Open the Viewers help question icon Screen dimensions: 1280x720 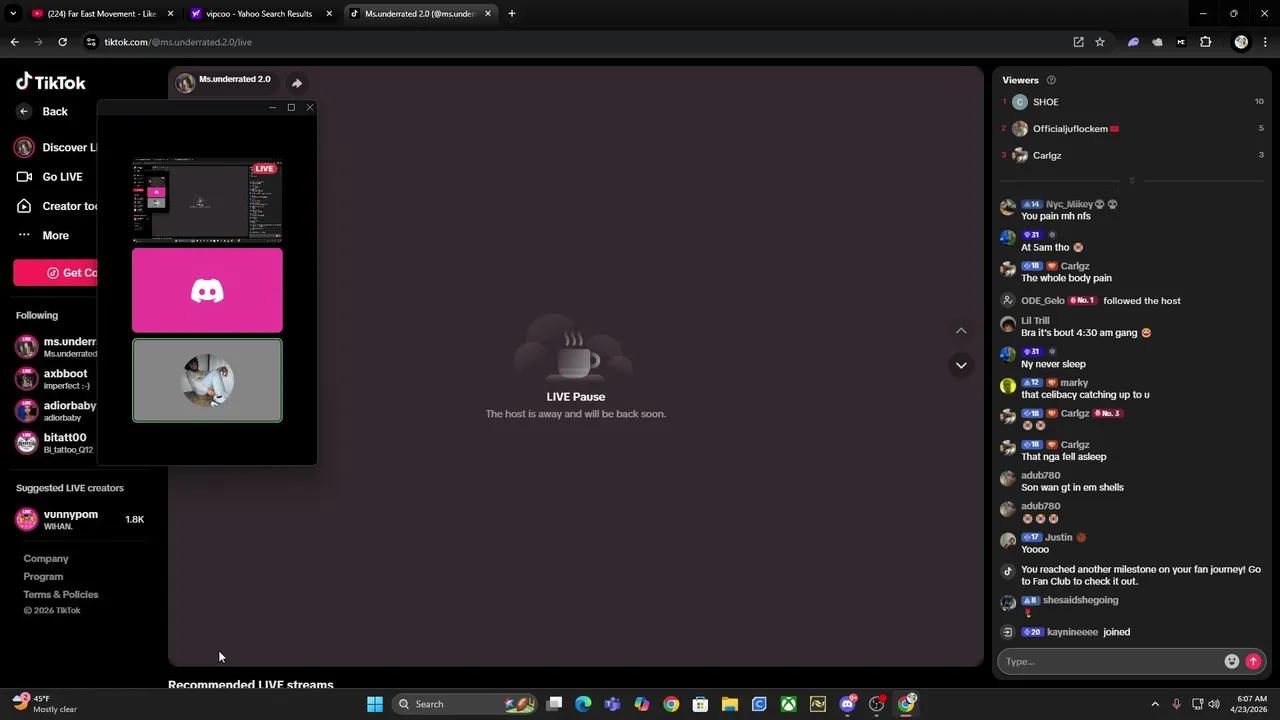1051,80
